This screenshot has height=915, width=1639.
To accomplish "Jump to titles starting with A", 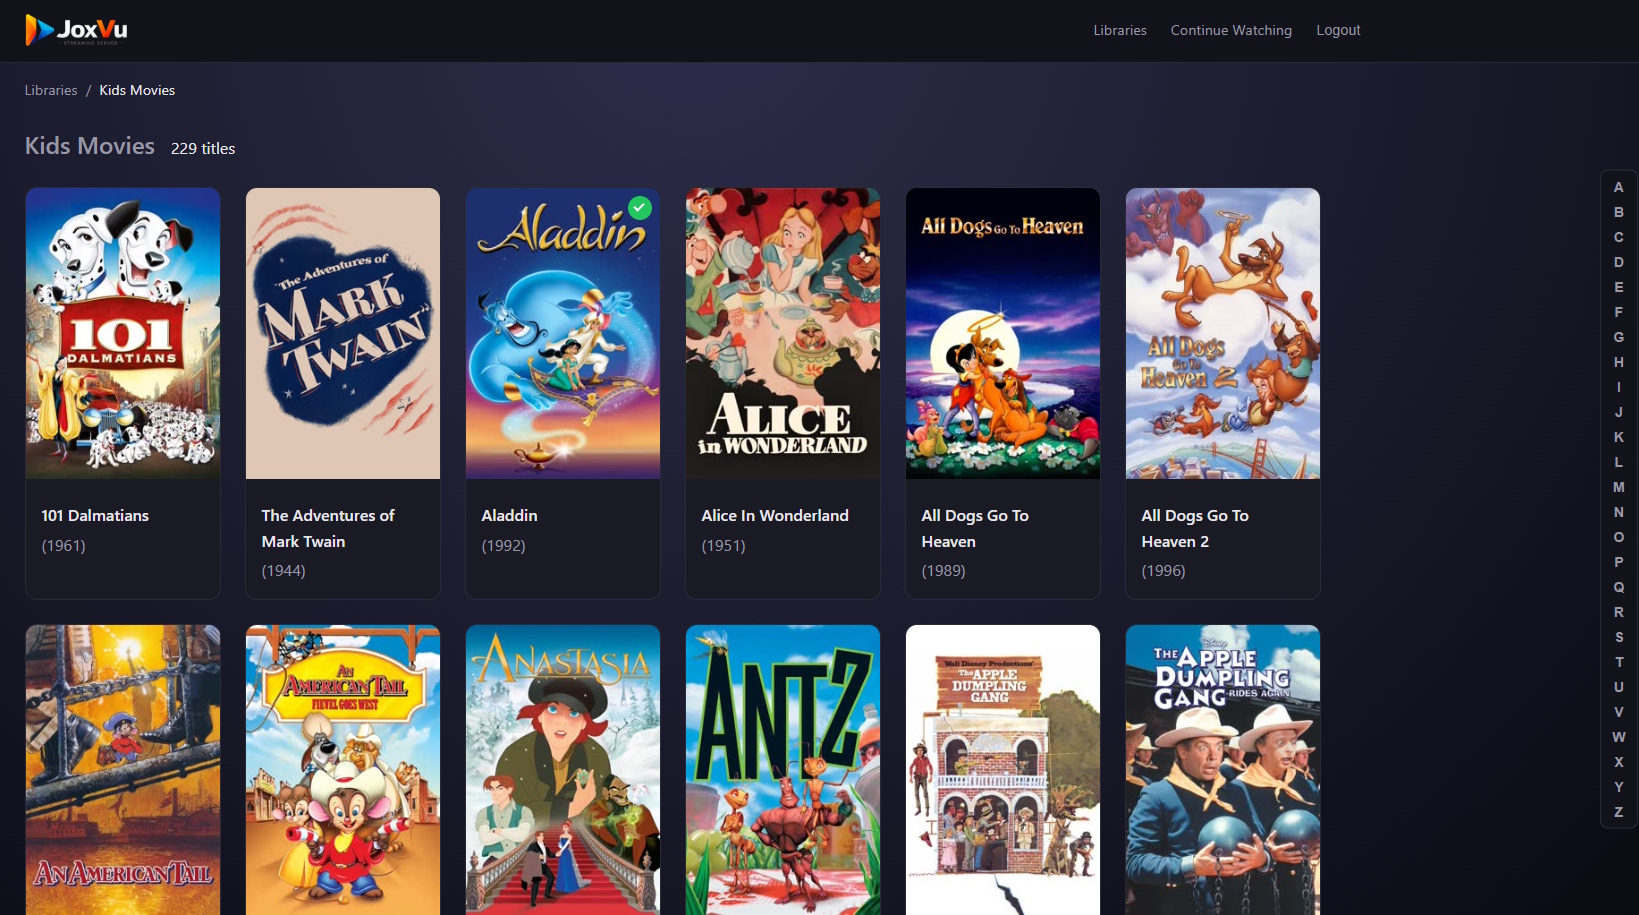I will coord(1618,186).
